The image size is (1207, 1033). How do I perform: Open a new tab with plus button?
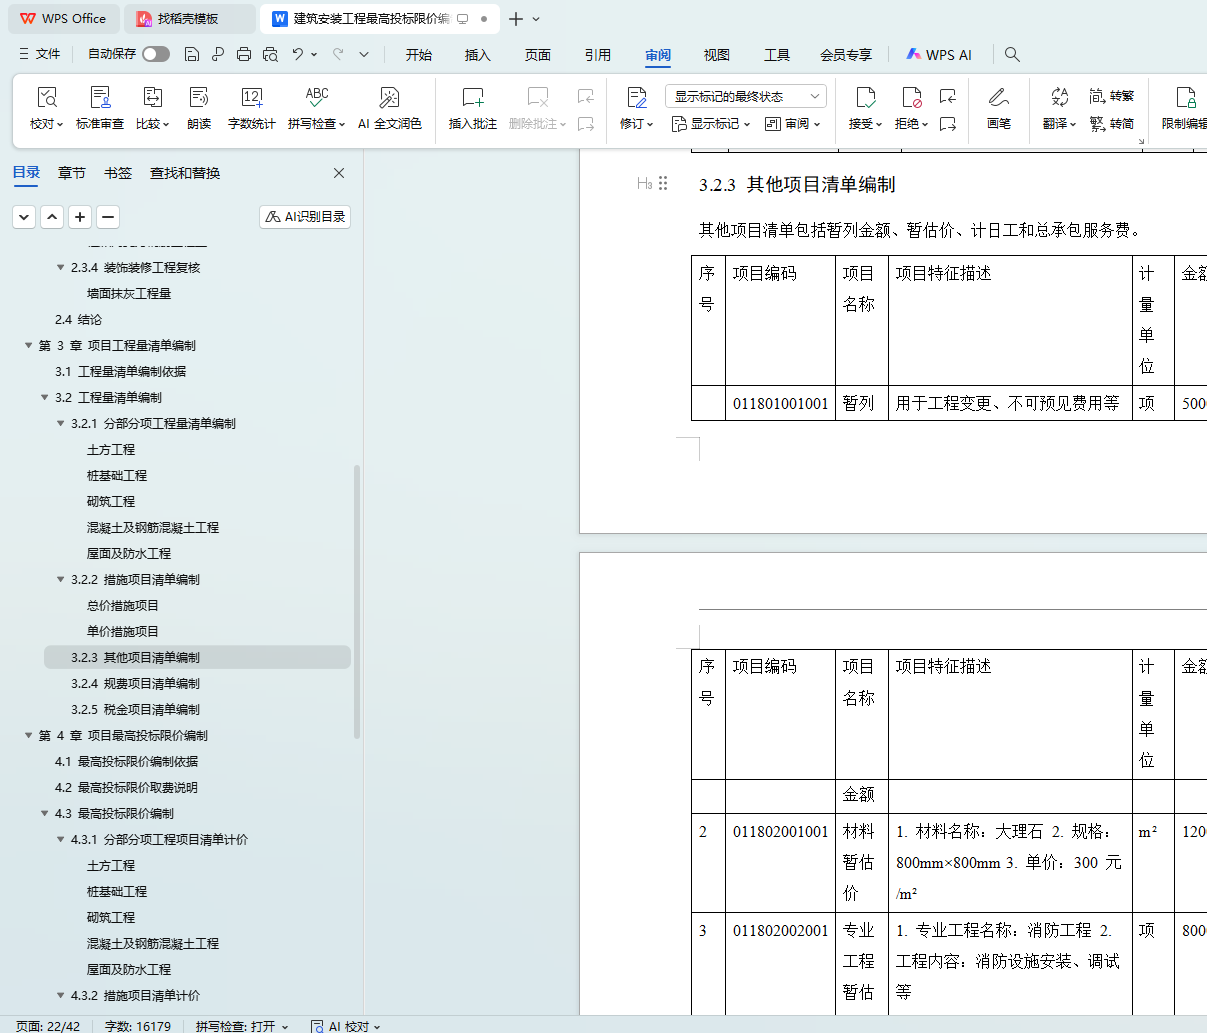516,19
